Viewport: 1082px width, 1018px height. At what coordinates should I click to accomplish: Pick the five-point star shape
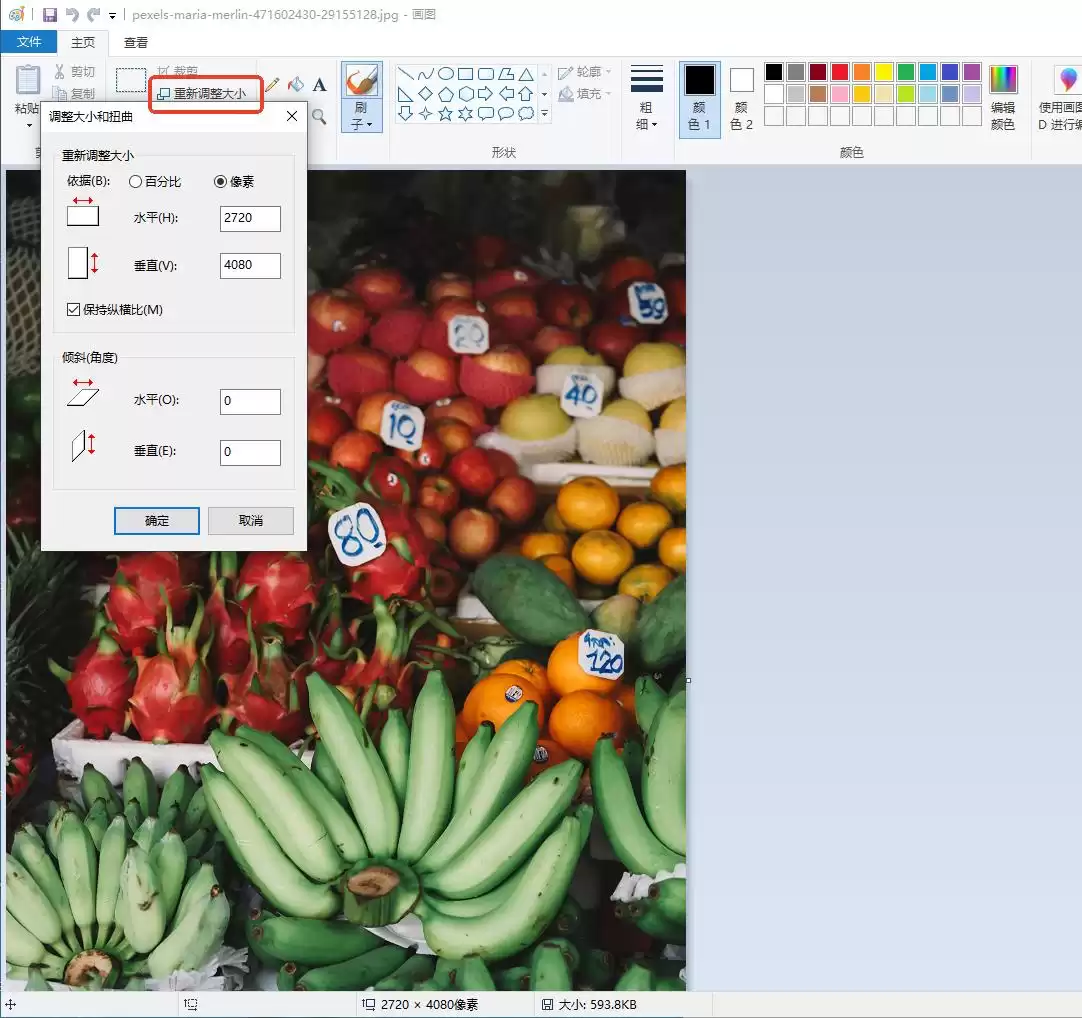coord(445,114)
